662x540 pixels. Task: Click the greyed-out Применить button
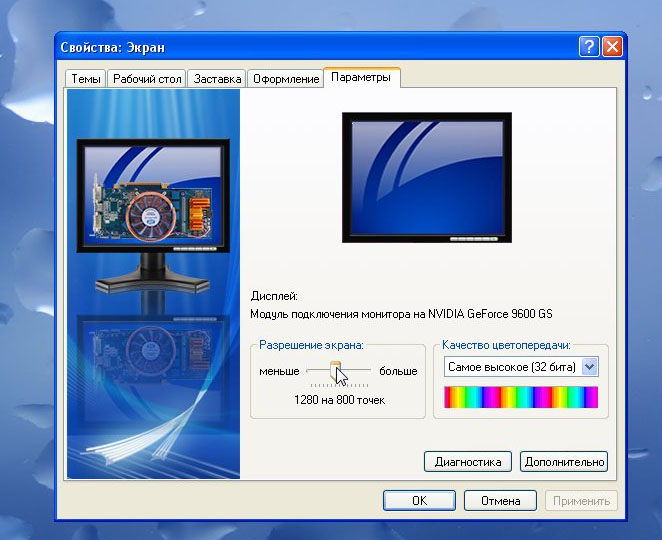tap(581, 500)
